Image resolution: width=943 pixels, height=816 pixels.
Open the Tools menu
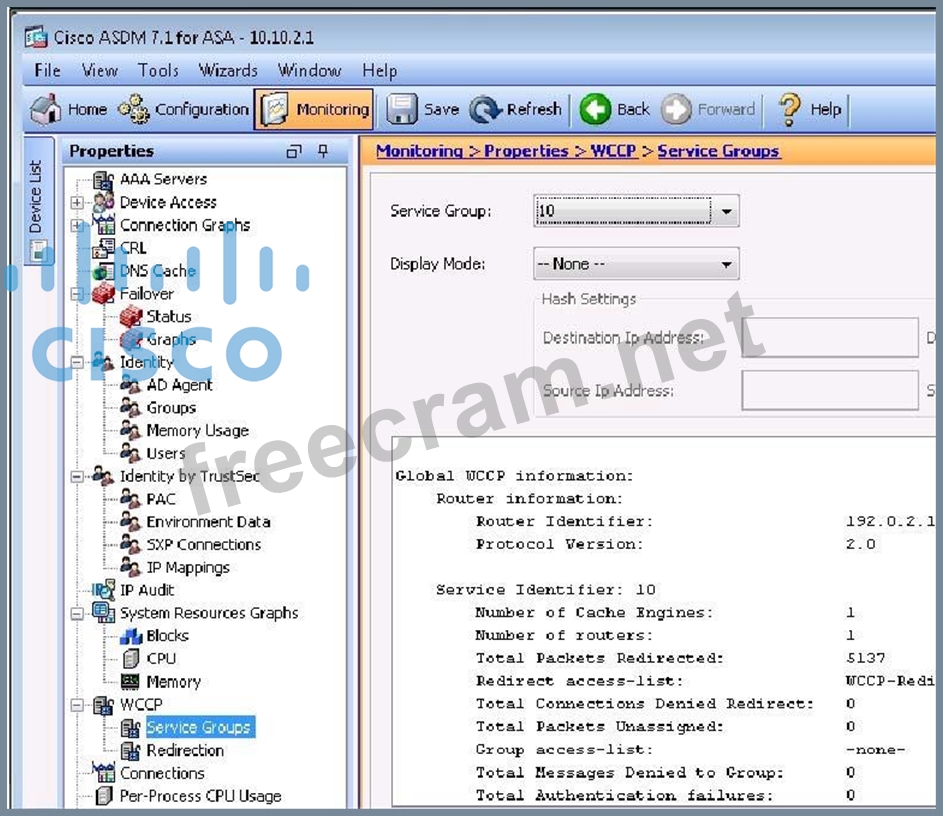tap(158, 70)
